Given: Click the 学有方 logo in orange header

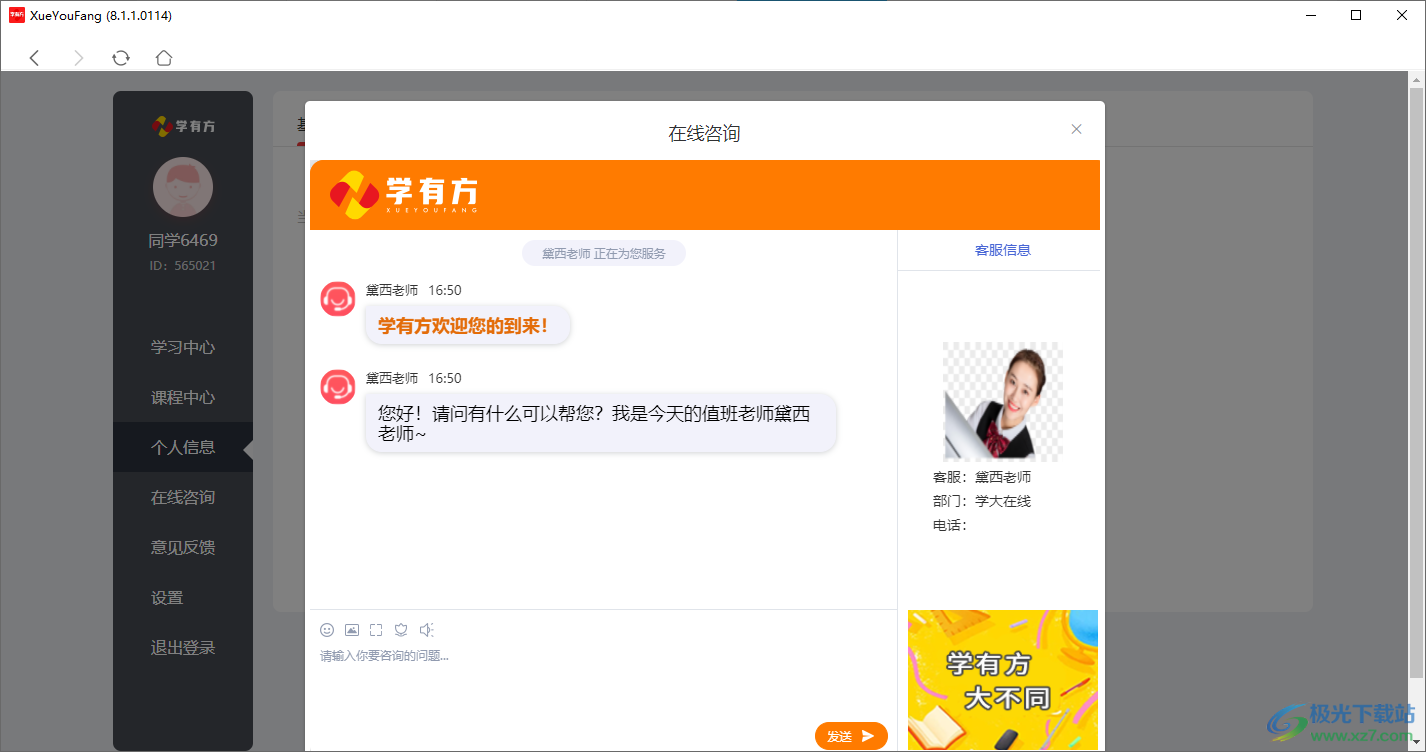Looking at the screenshot, I should 404,195.
